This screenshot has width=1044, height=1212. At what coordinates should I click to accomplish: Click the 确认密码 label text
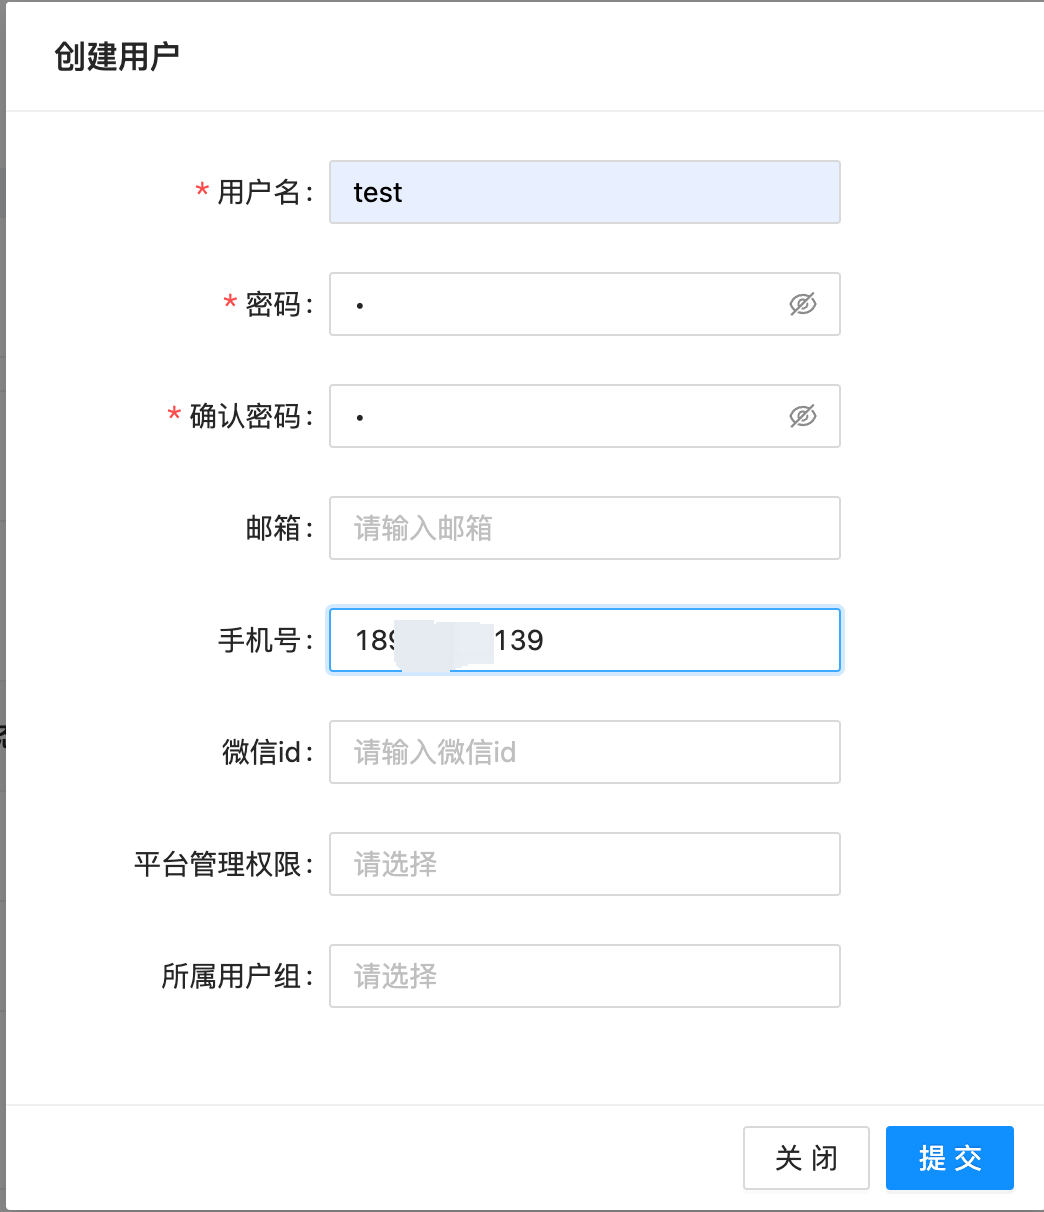tap(245, 416)
